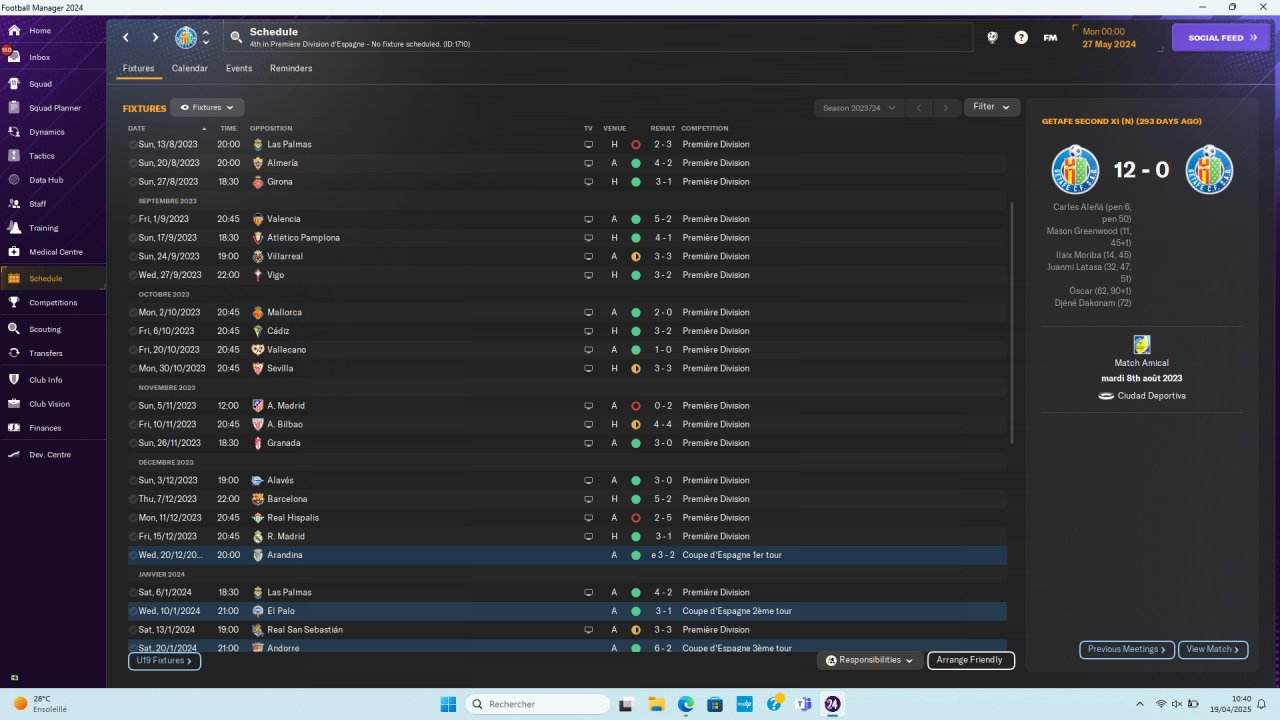This screenshot has width=1280, height=720.
Task: Go forward with the right navigation arrow
Action: pos(155,38)
